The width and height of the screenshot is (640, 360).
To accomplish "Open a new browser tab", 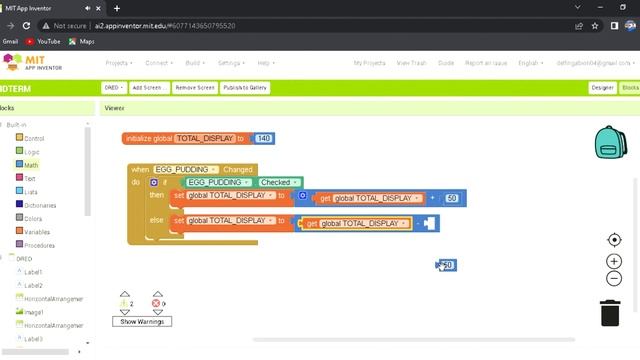I will coord(117,8).
